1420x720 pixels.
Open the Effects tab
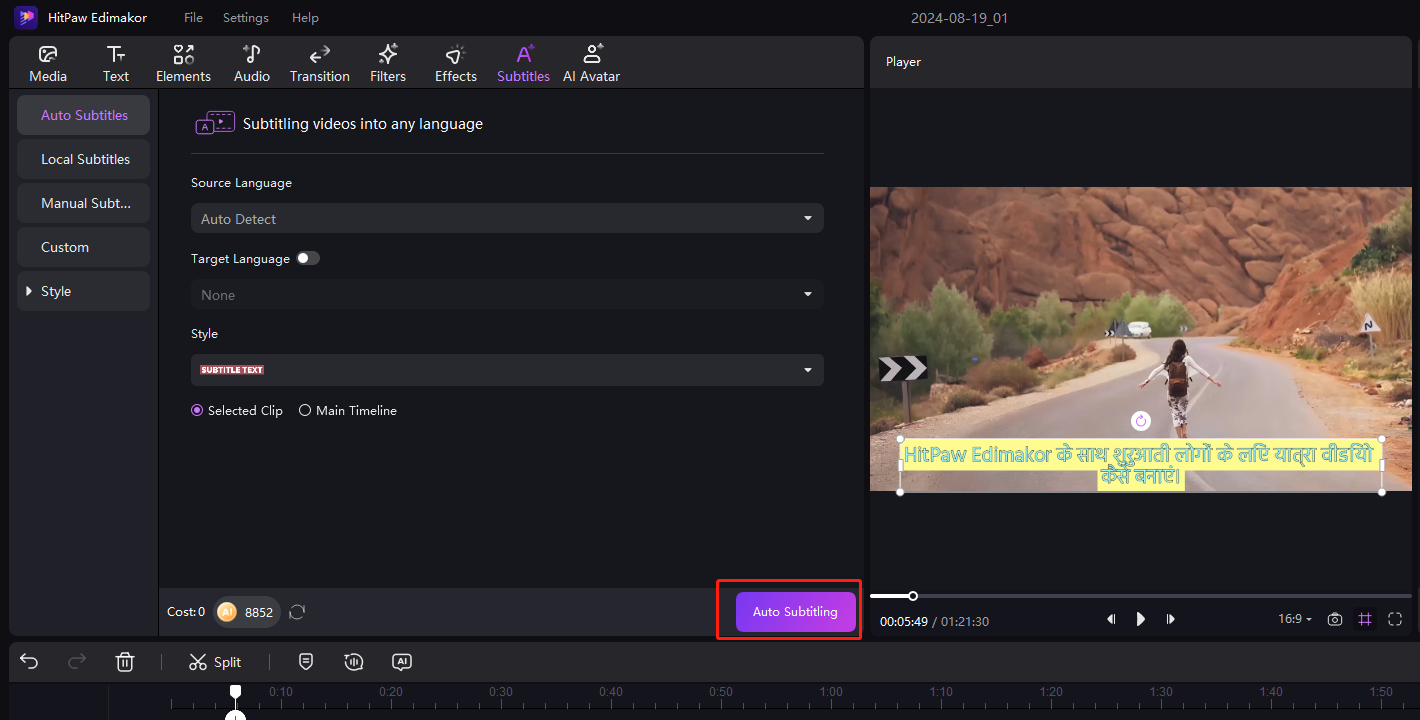coord(456,64)
